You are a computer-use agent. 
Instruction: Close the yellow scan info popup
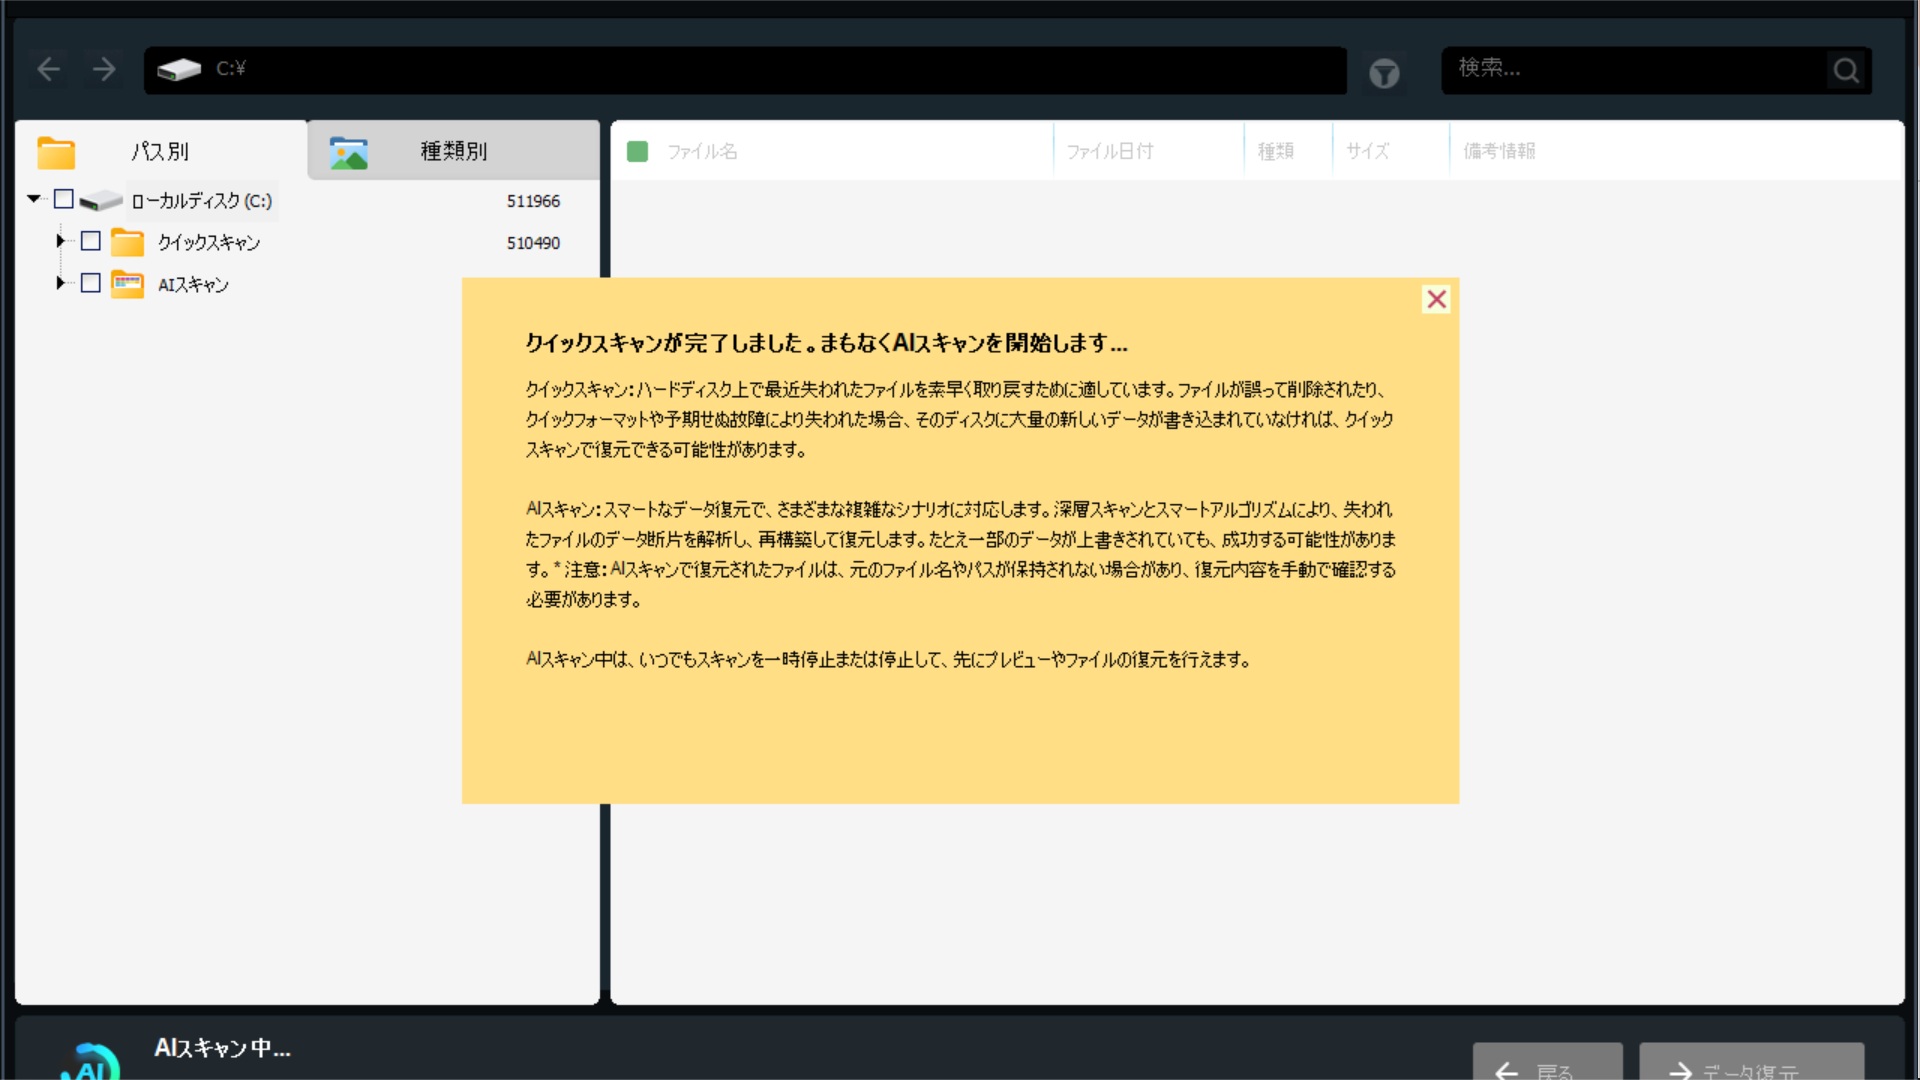coord(1436,299)
